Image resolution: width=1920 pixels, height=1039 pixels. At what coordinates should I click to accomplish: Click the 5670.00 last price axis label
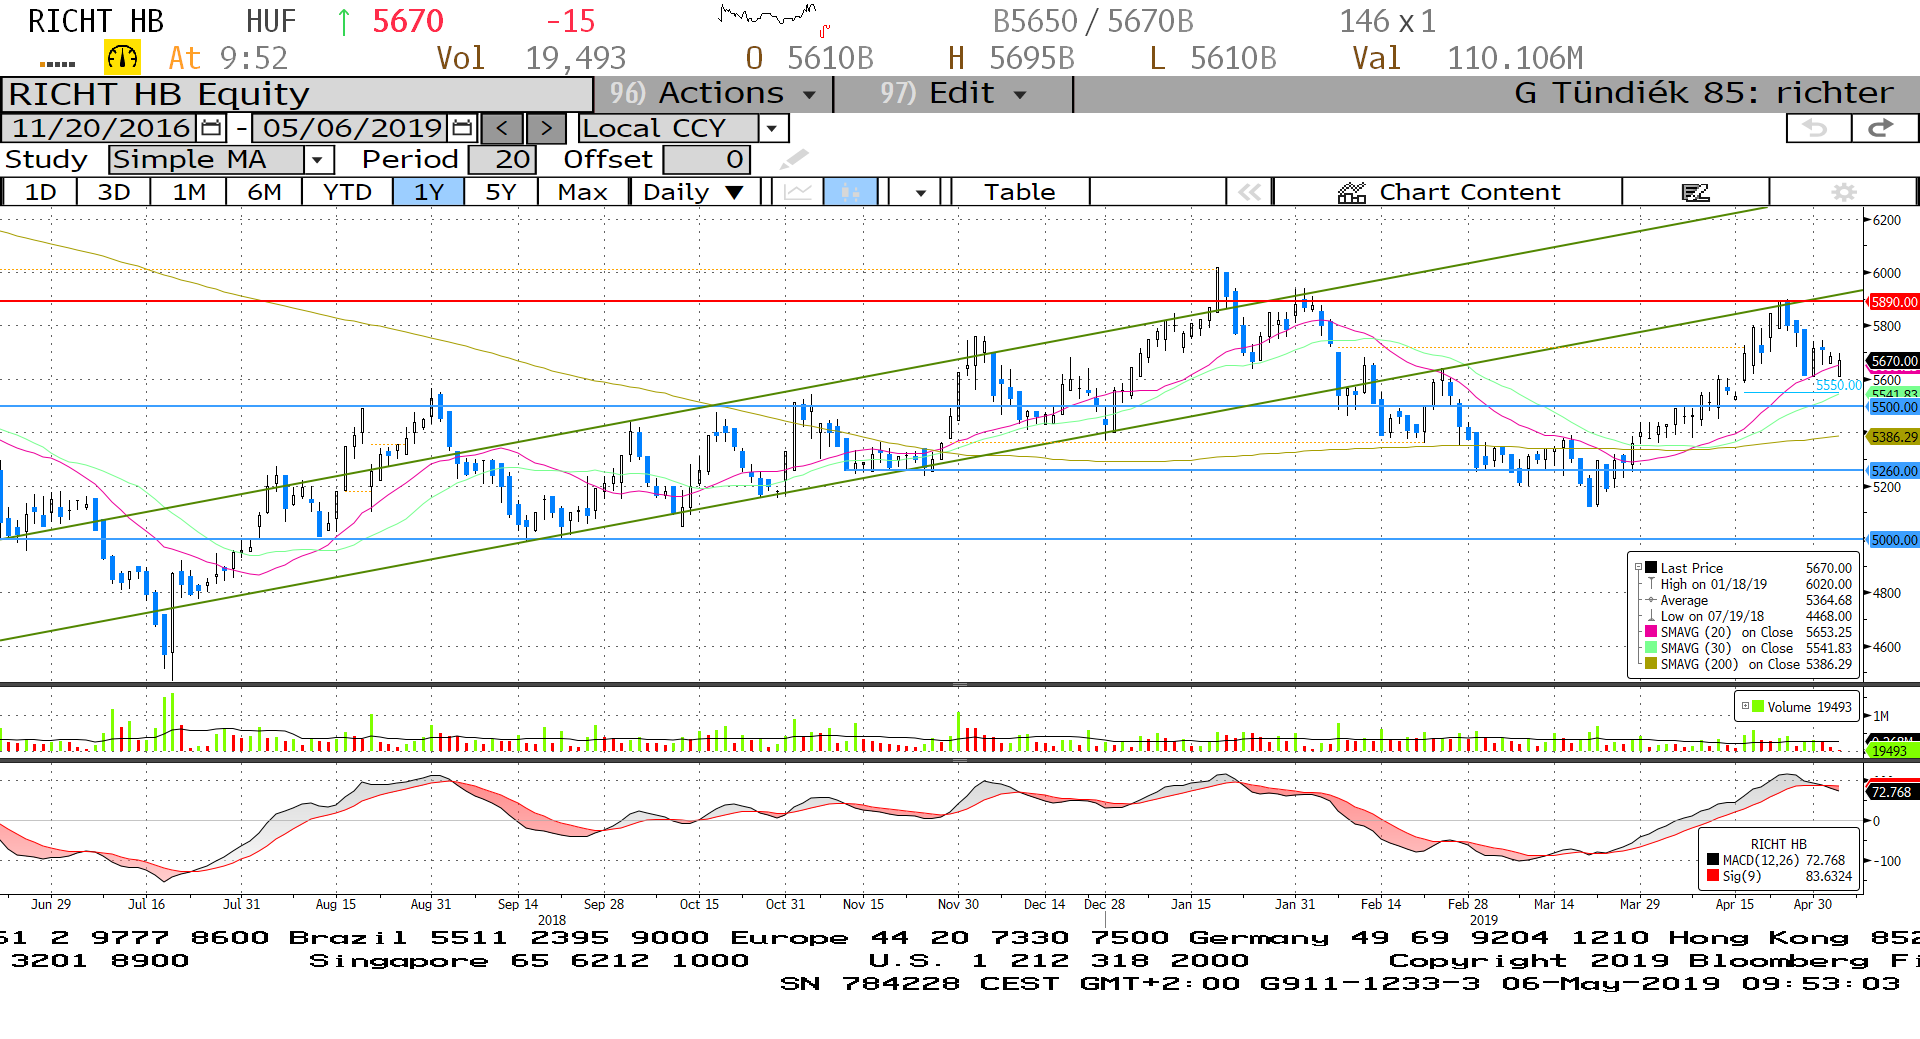coord(1894,361)
